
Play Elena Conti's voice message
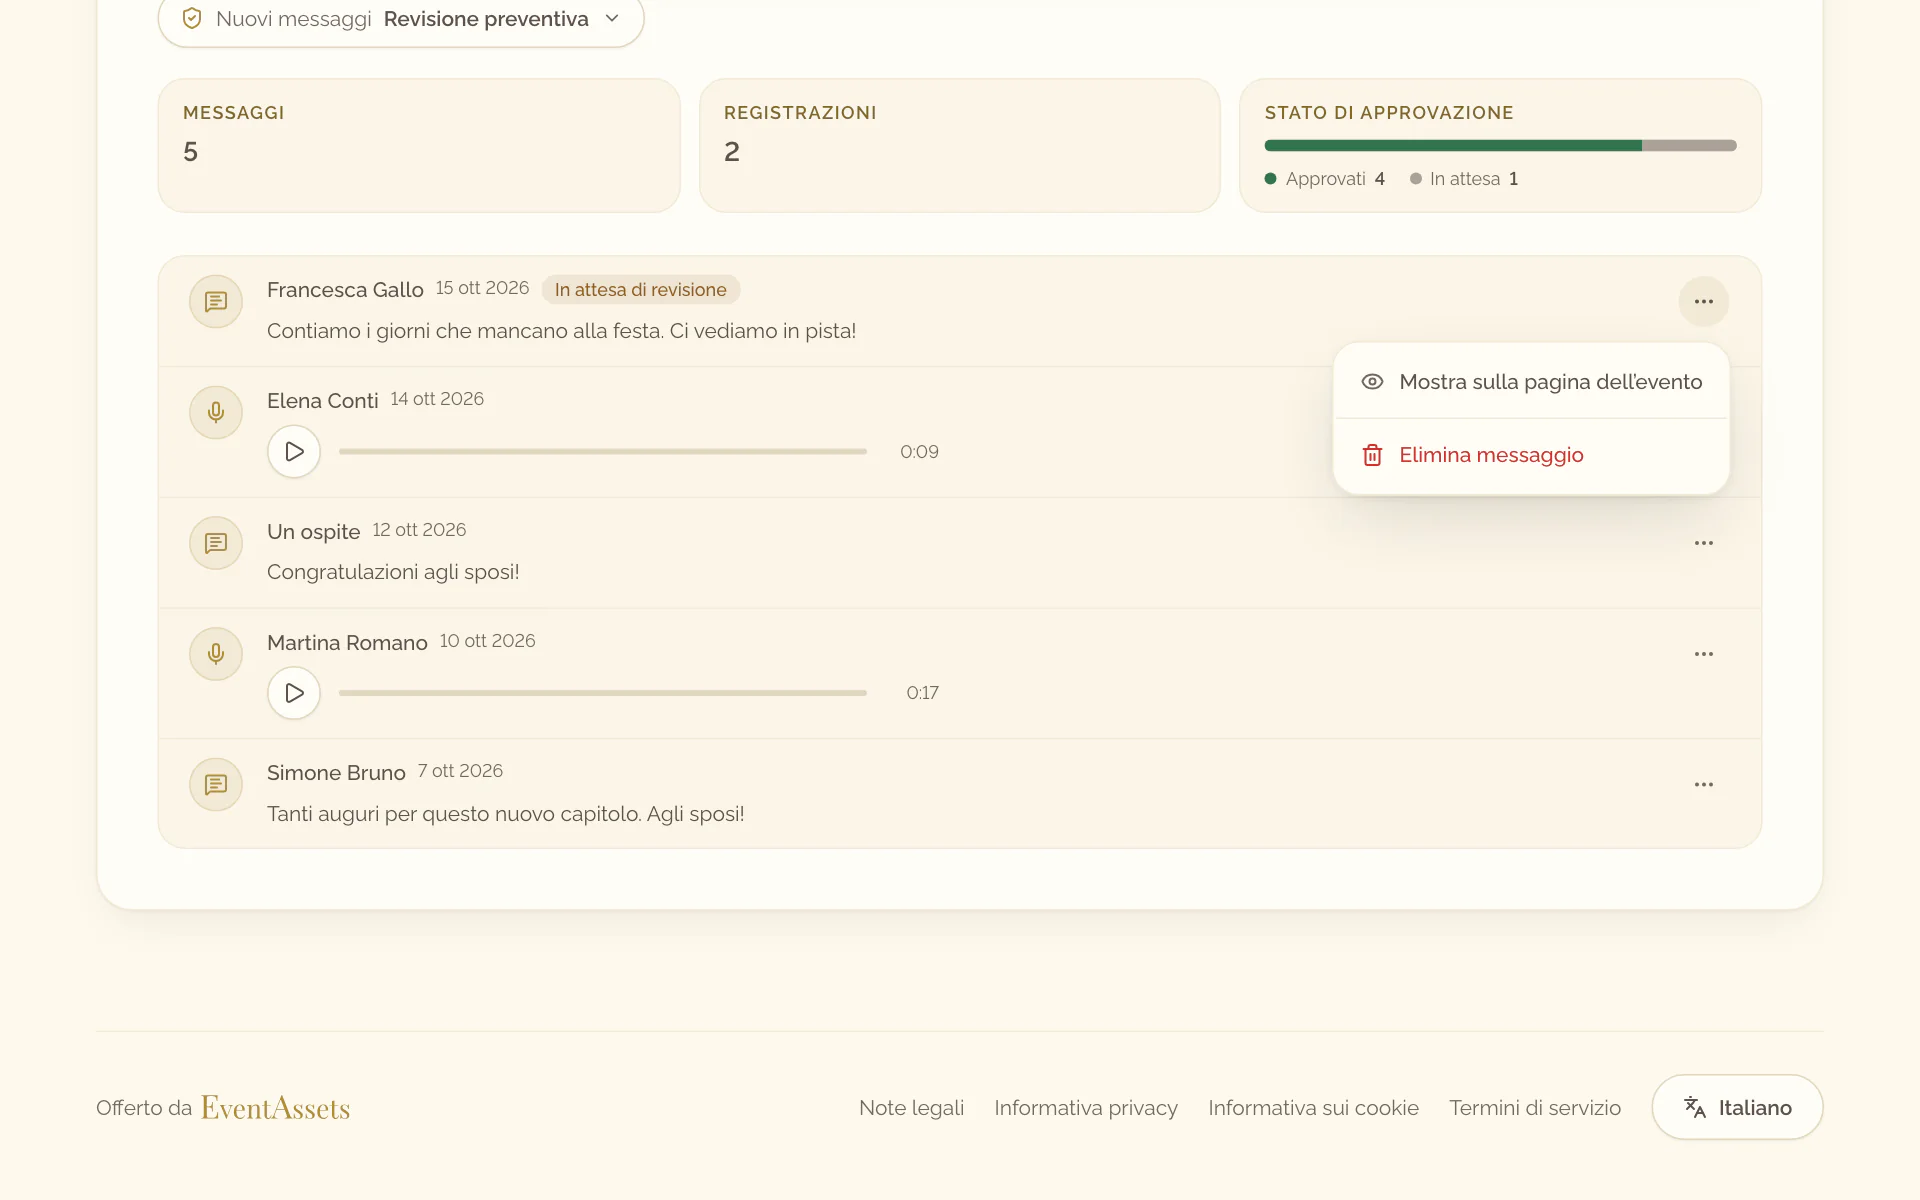(294, 452)
